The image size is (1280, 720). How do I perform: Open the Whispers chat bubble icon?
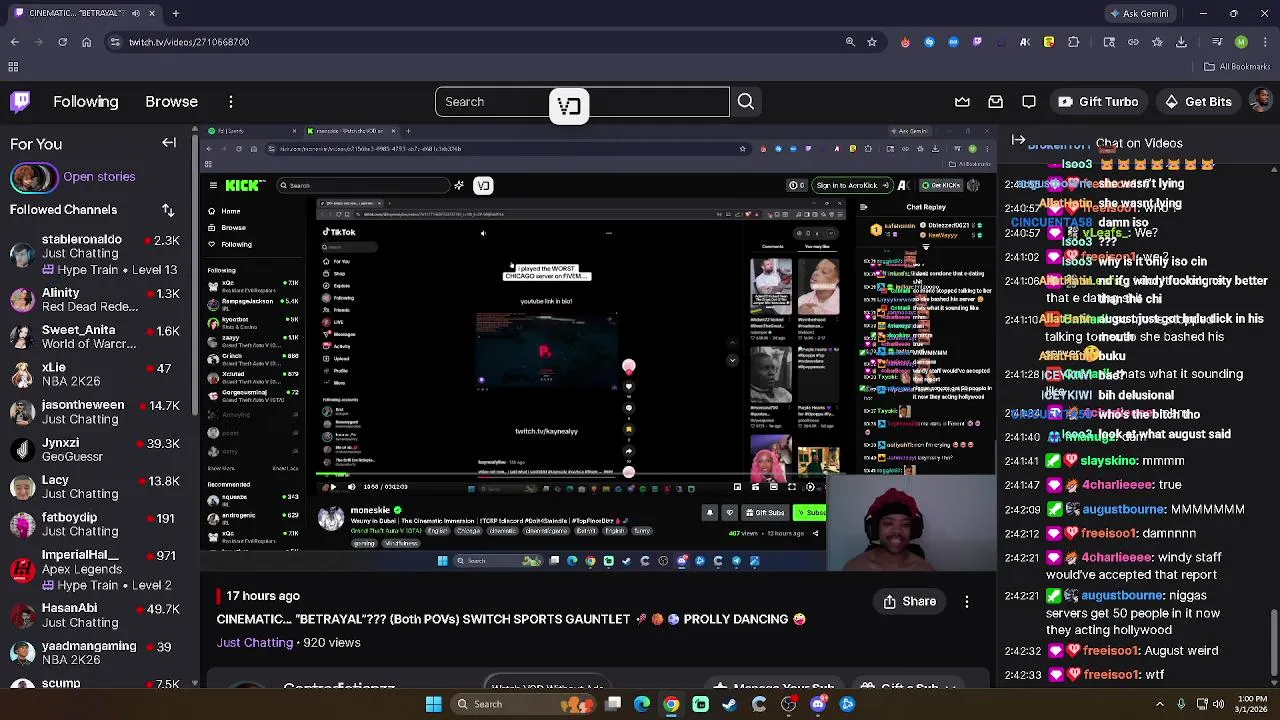pyautogui.click(x=1029, y=102)
